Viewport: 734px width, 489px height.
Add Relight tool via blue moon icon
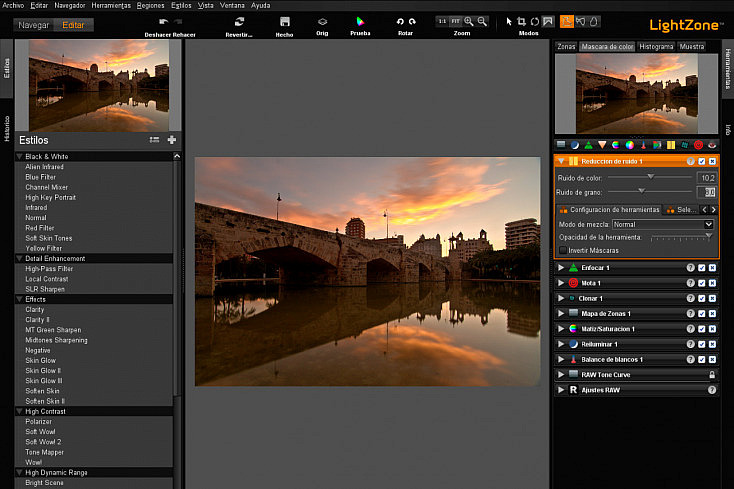click(574, 145)
